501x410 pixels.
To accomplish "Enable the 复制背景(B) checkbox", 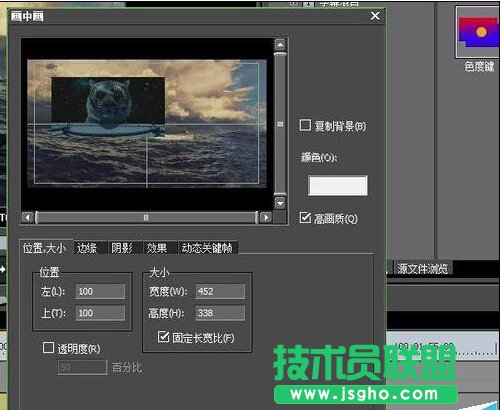I will tap(305, 125).
